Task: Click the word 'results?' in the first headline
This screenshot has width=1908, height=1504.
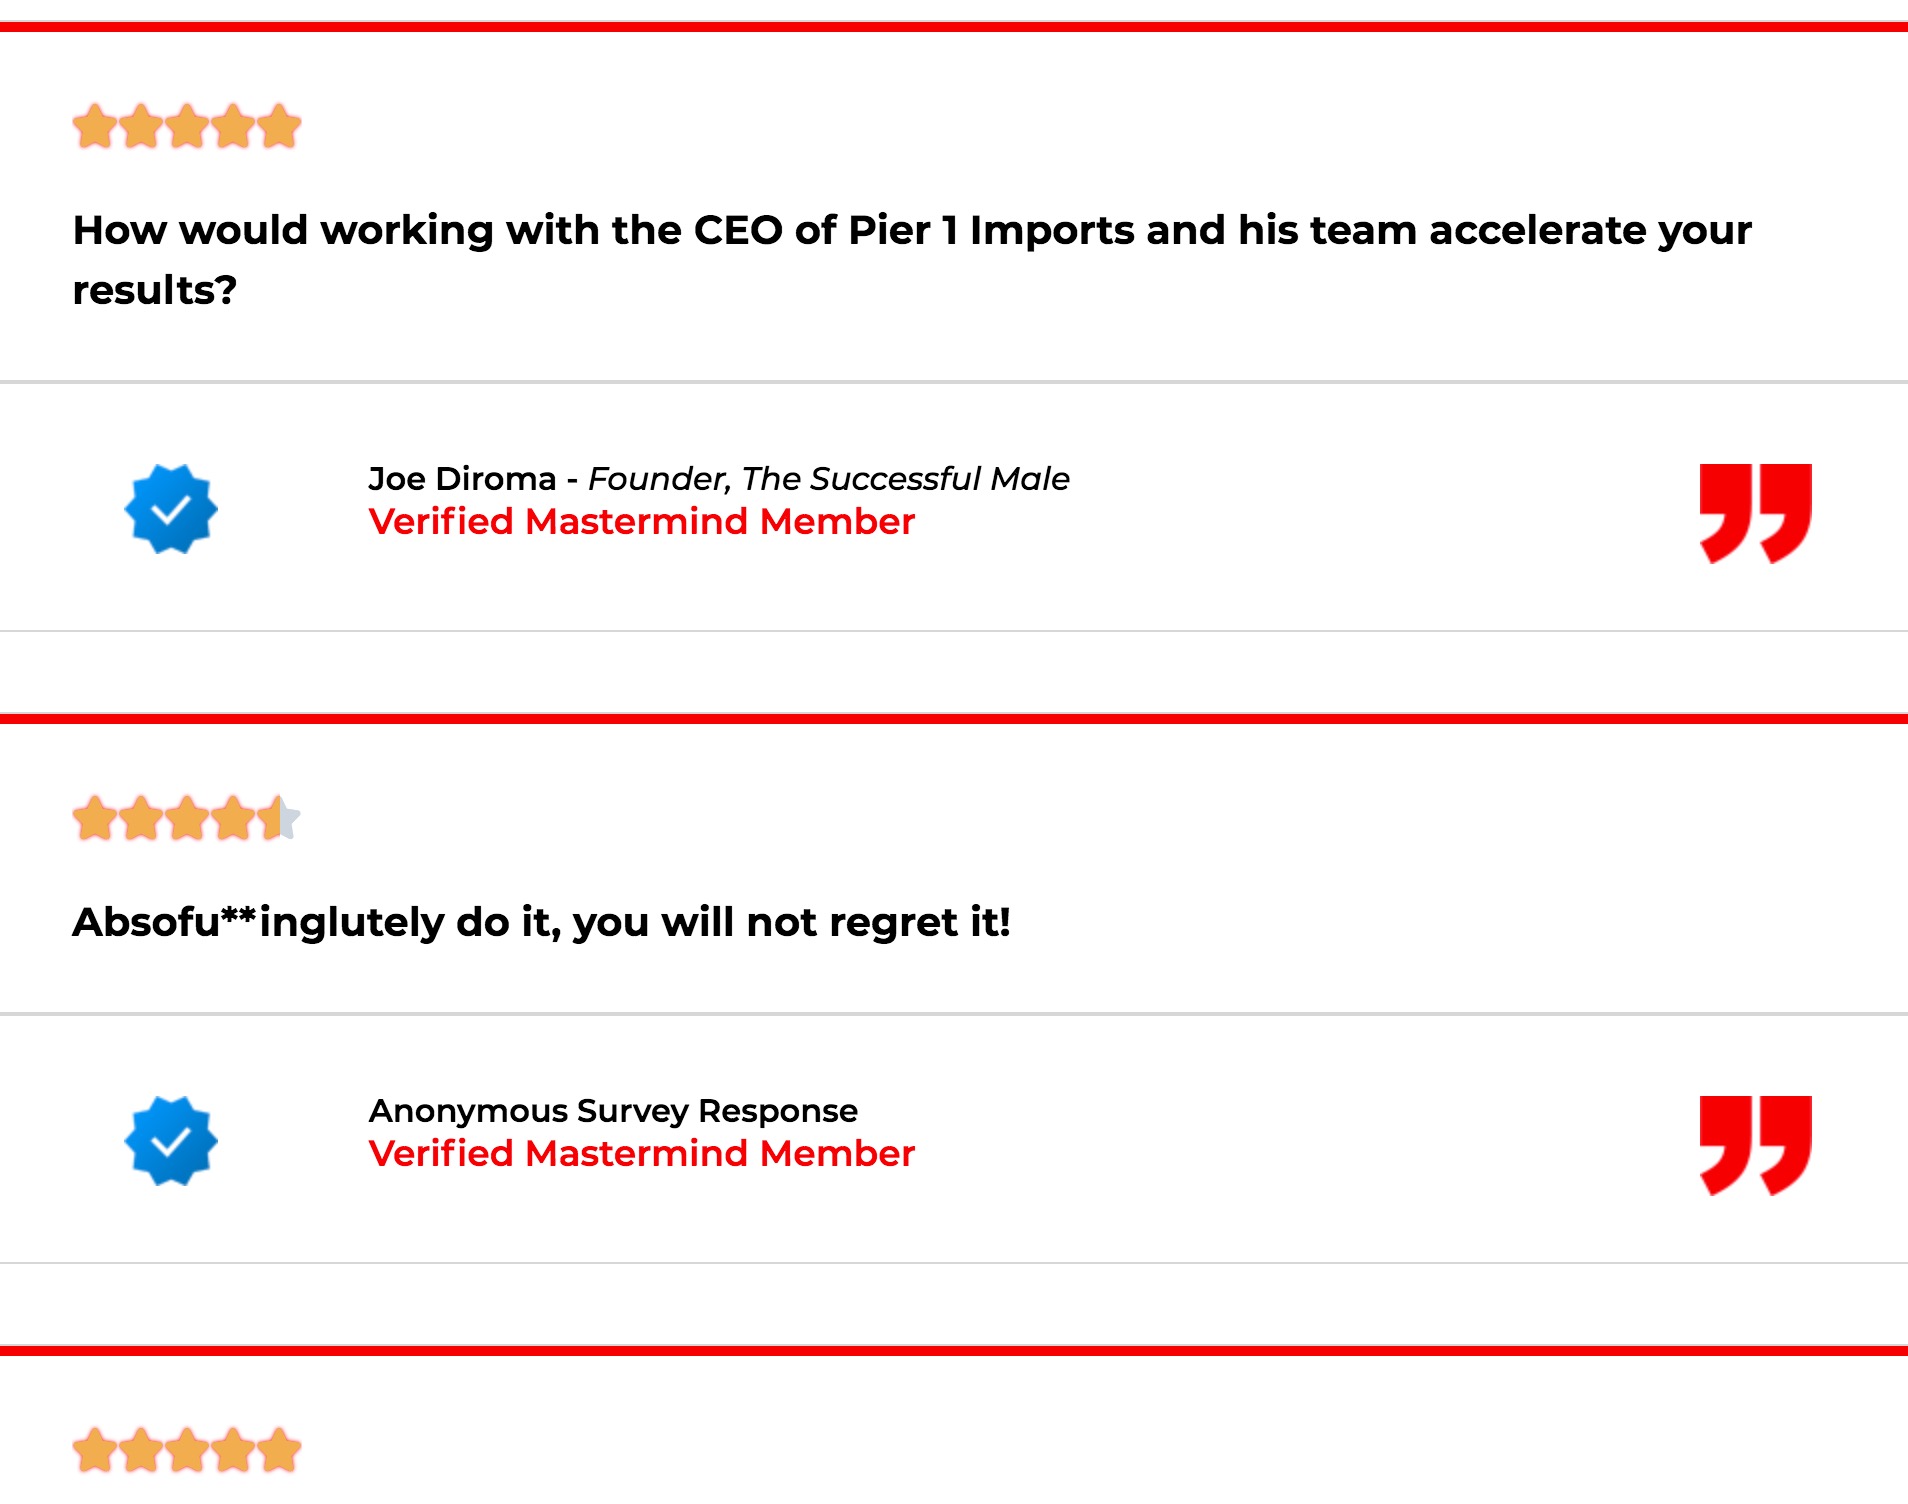Action: tap(155, 291)
